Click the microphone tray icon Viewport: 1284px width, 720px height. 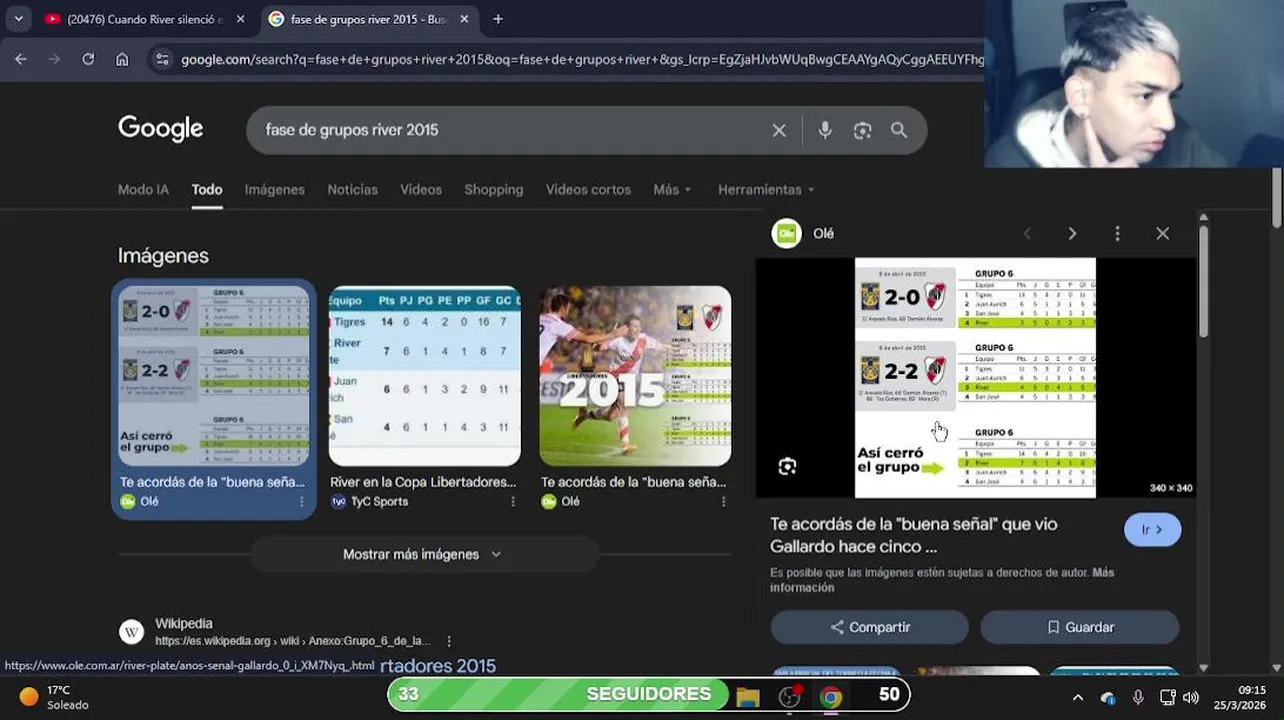click(x=1138, y=697)
